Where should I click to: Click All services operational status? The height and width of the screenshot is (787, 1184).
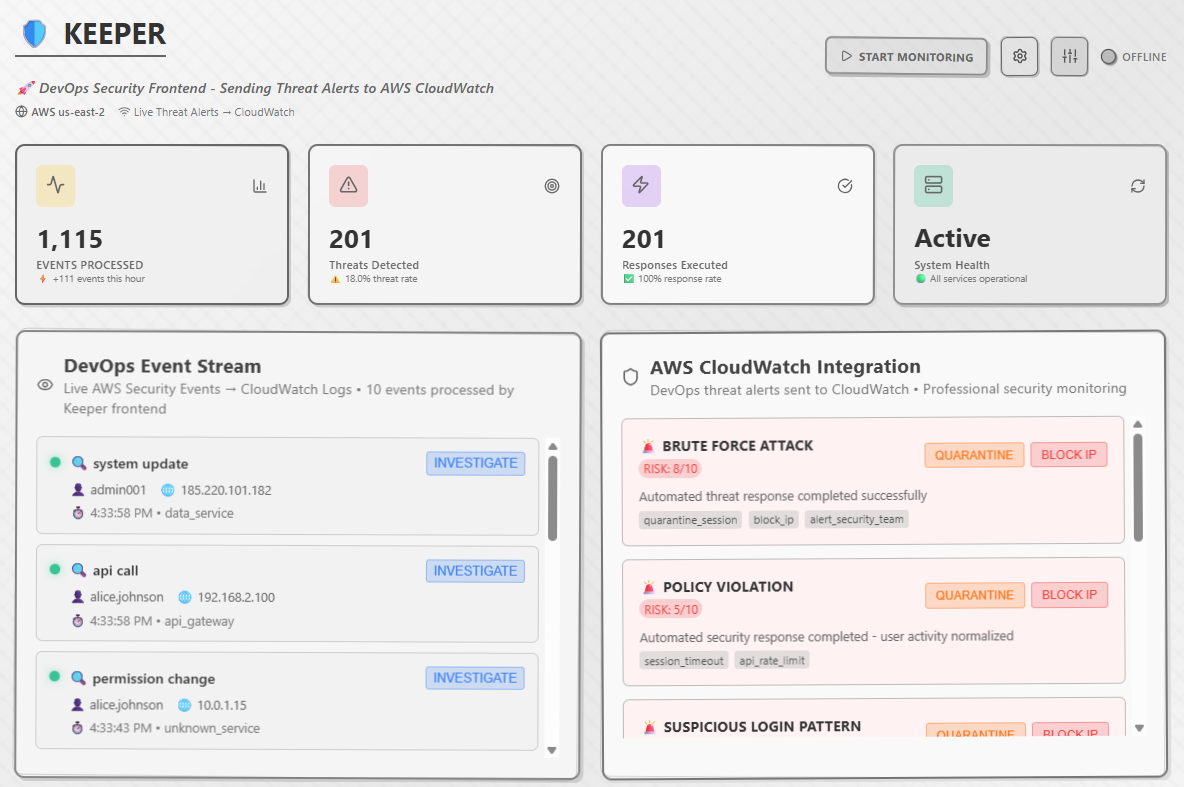coord(979,279)
